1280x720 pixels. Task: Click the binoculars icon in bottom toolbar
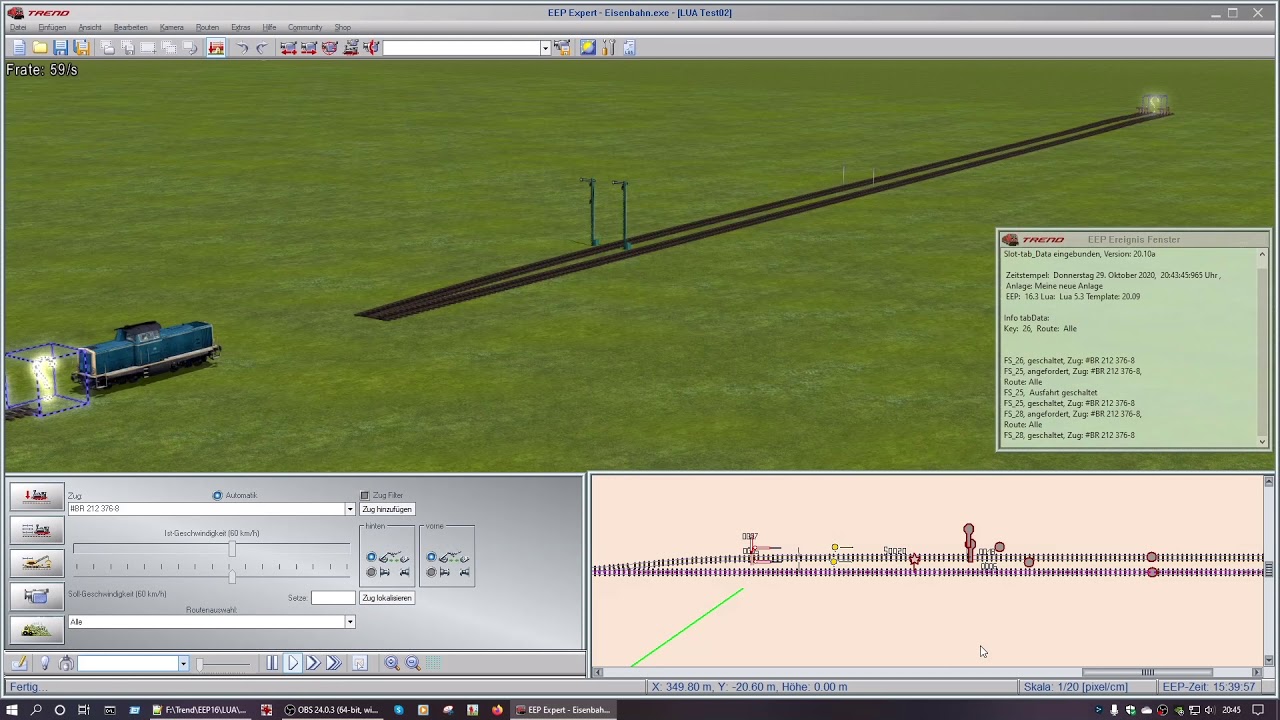pos(66,663)
